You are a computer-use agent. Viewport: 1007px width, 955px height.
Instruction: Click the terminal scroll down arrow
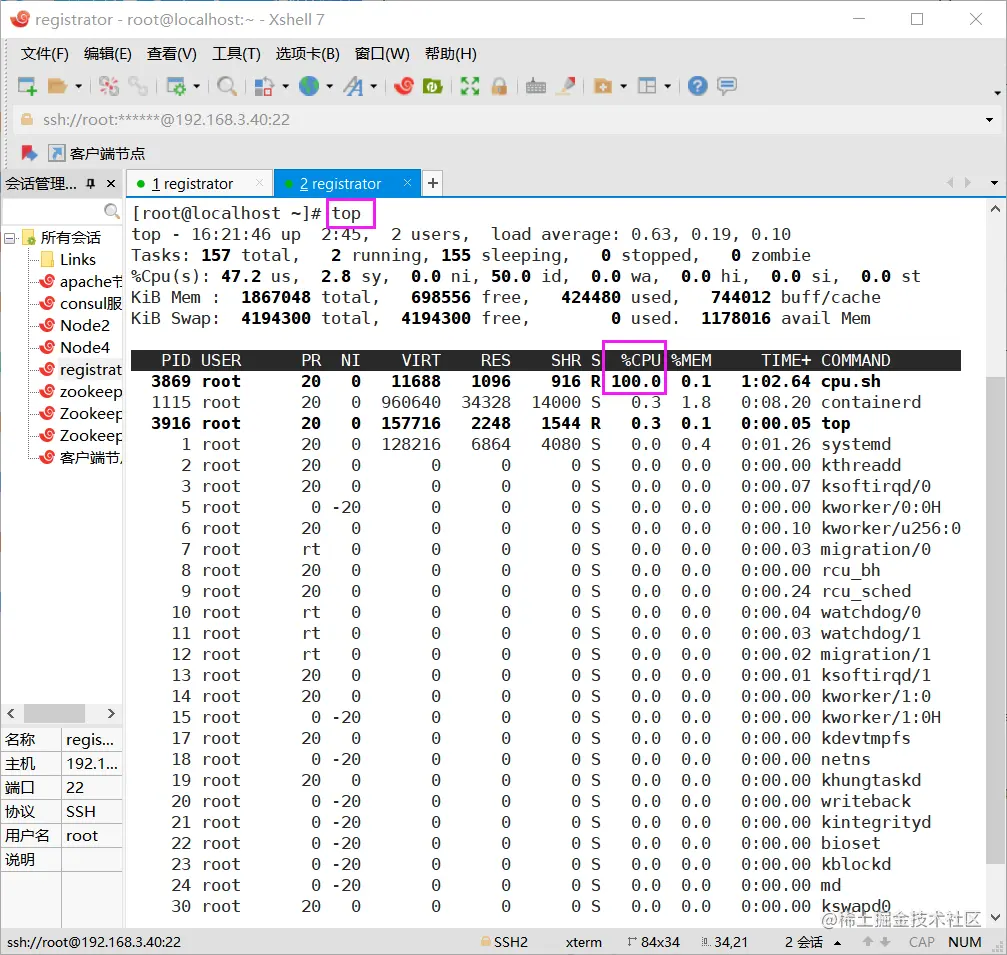(995, 917)
